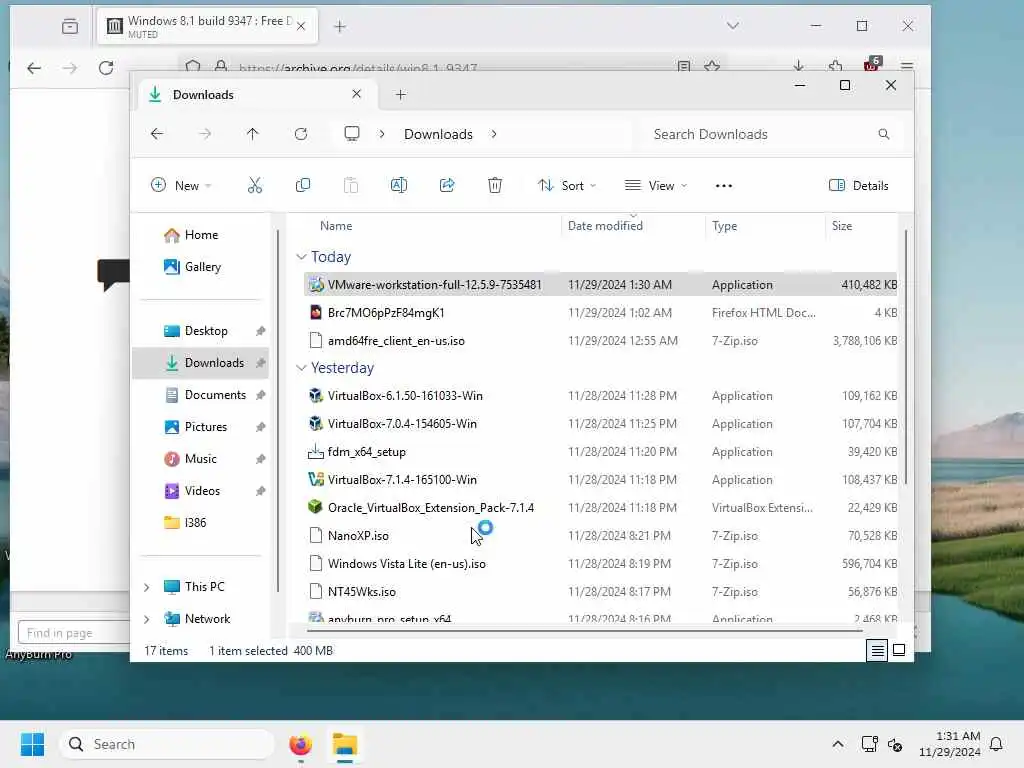Switch to details list view in status bar
1024x768 pixels.
877,650
